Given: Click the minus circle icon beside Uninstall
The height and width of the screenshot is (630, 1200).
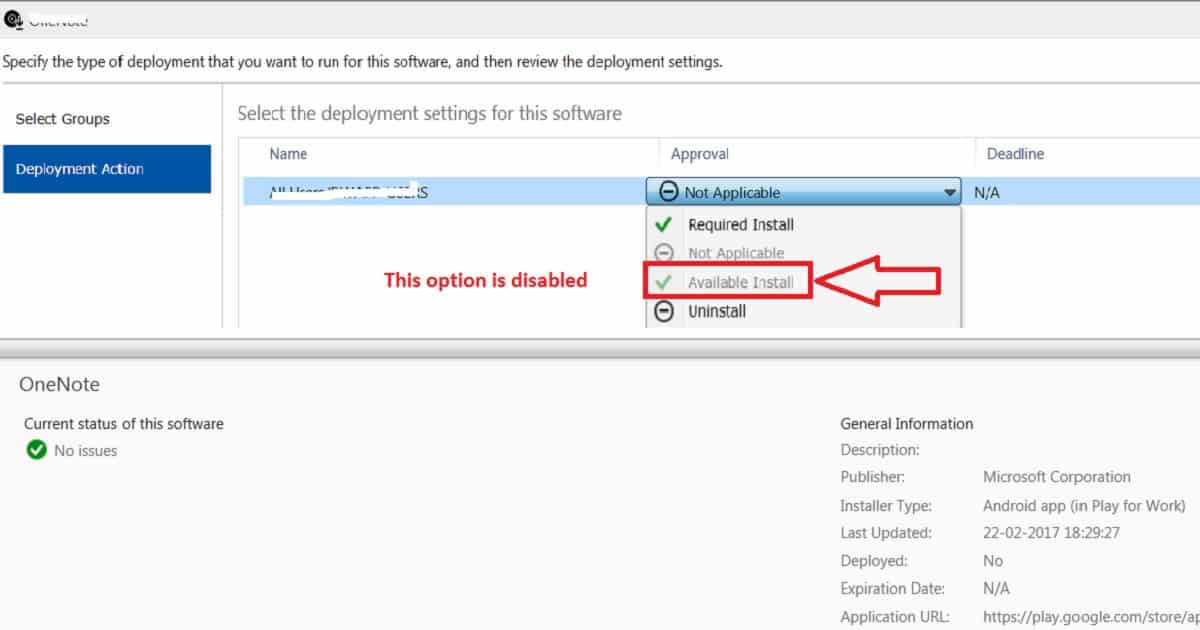Looking at the screenshot, I should (x=663, y=312).
